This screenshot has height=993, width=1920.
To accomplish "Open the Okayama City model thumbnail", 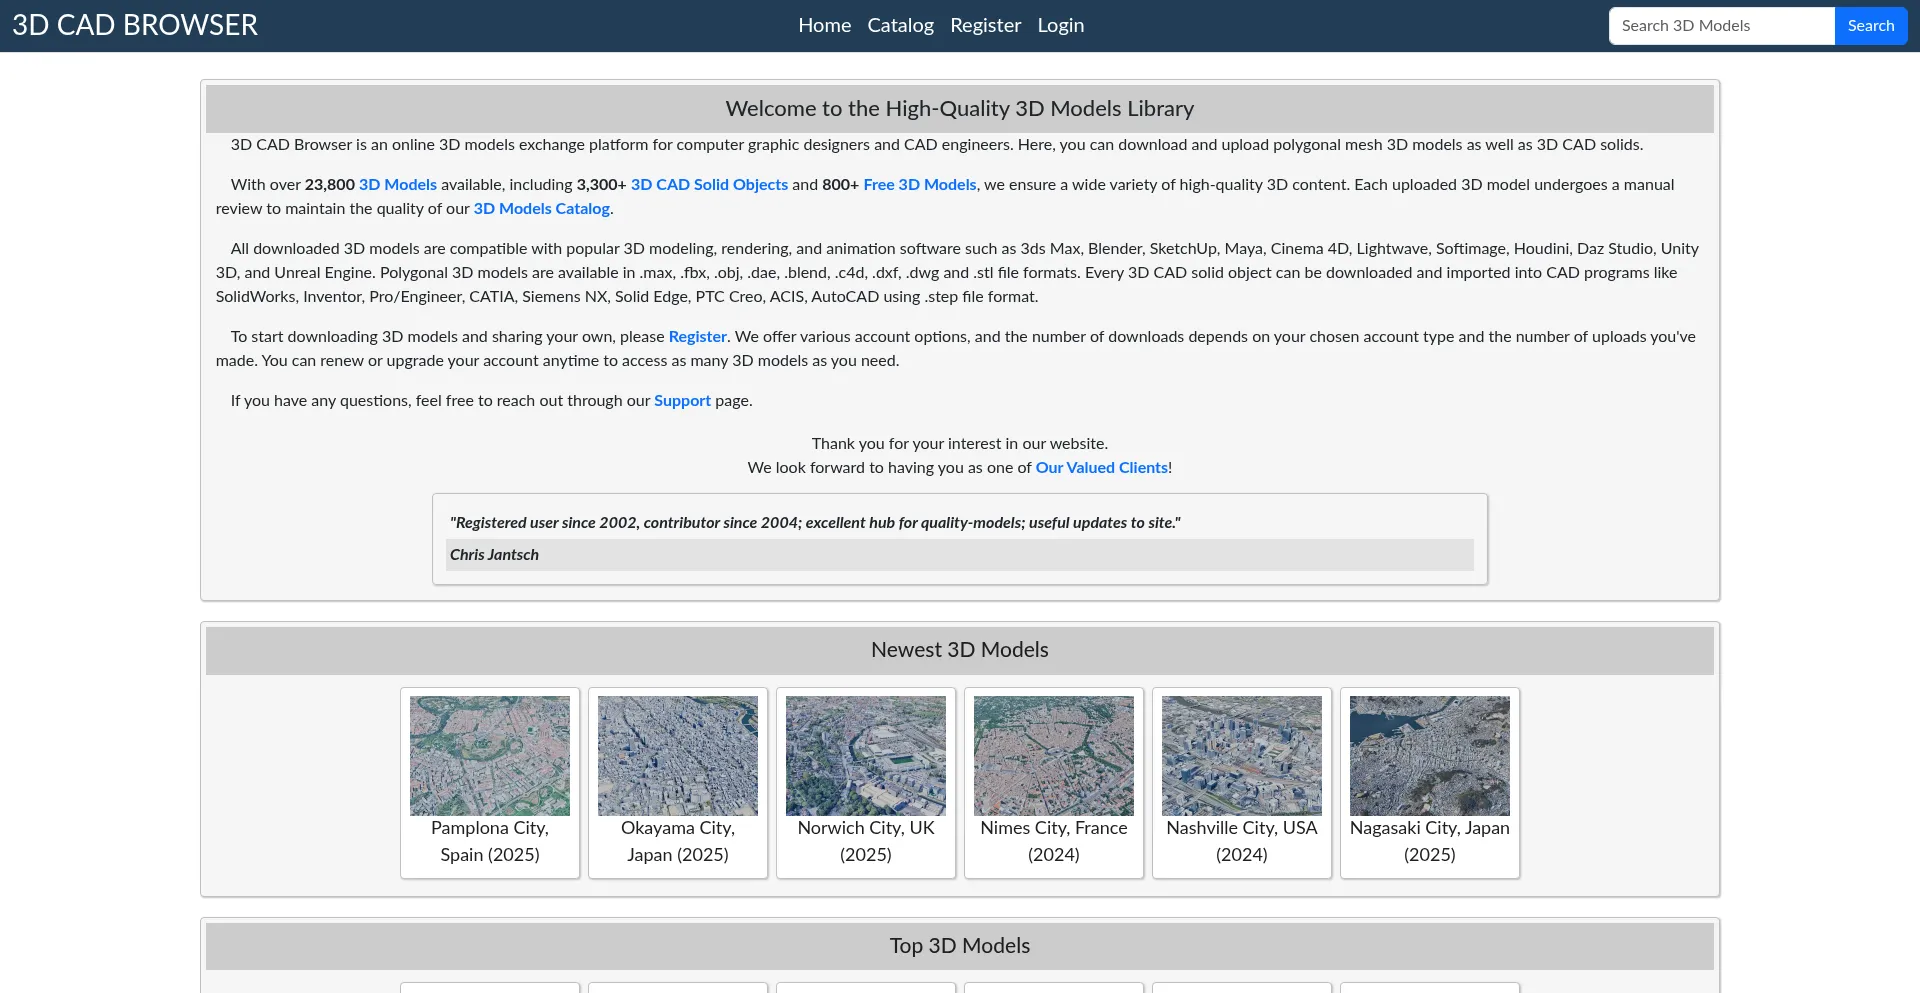I will tap(677, 755).
